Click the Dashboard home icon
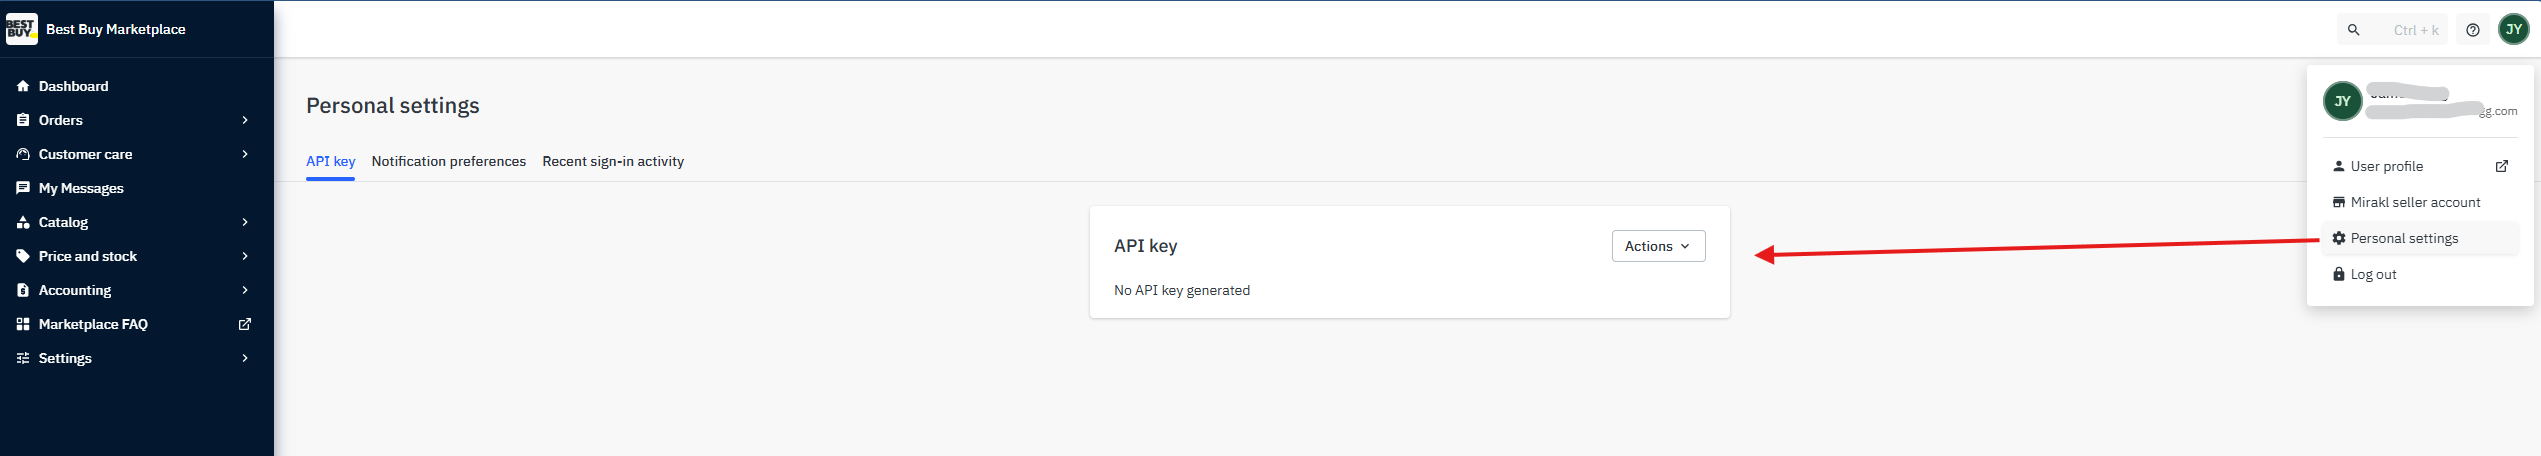 tap(23, 86)
